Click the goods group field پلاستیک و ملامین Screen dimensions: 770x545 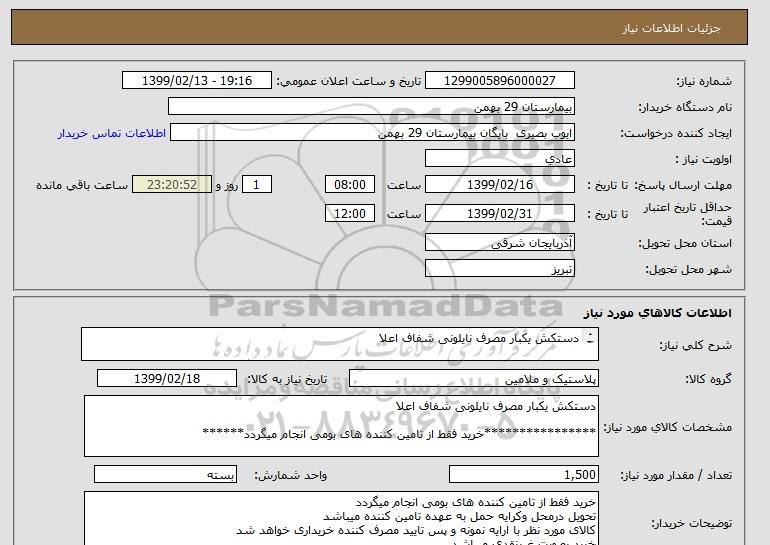(x=473, y=379)
